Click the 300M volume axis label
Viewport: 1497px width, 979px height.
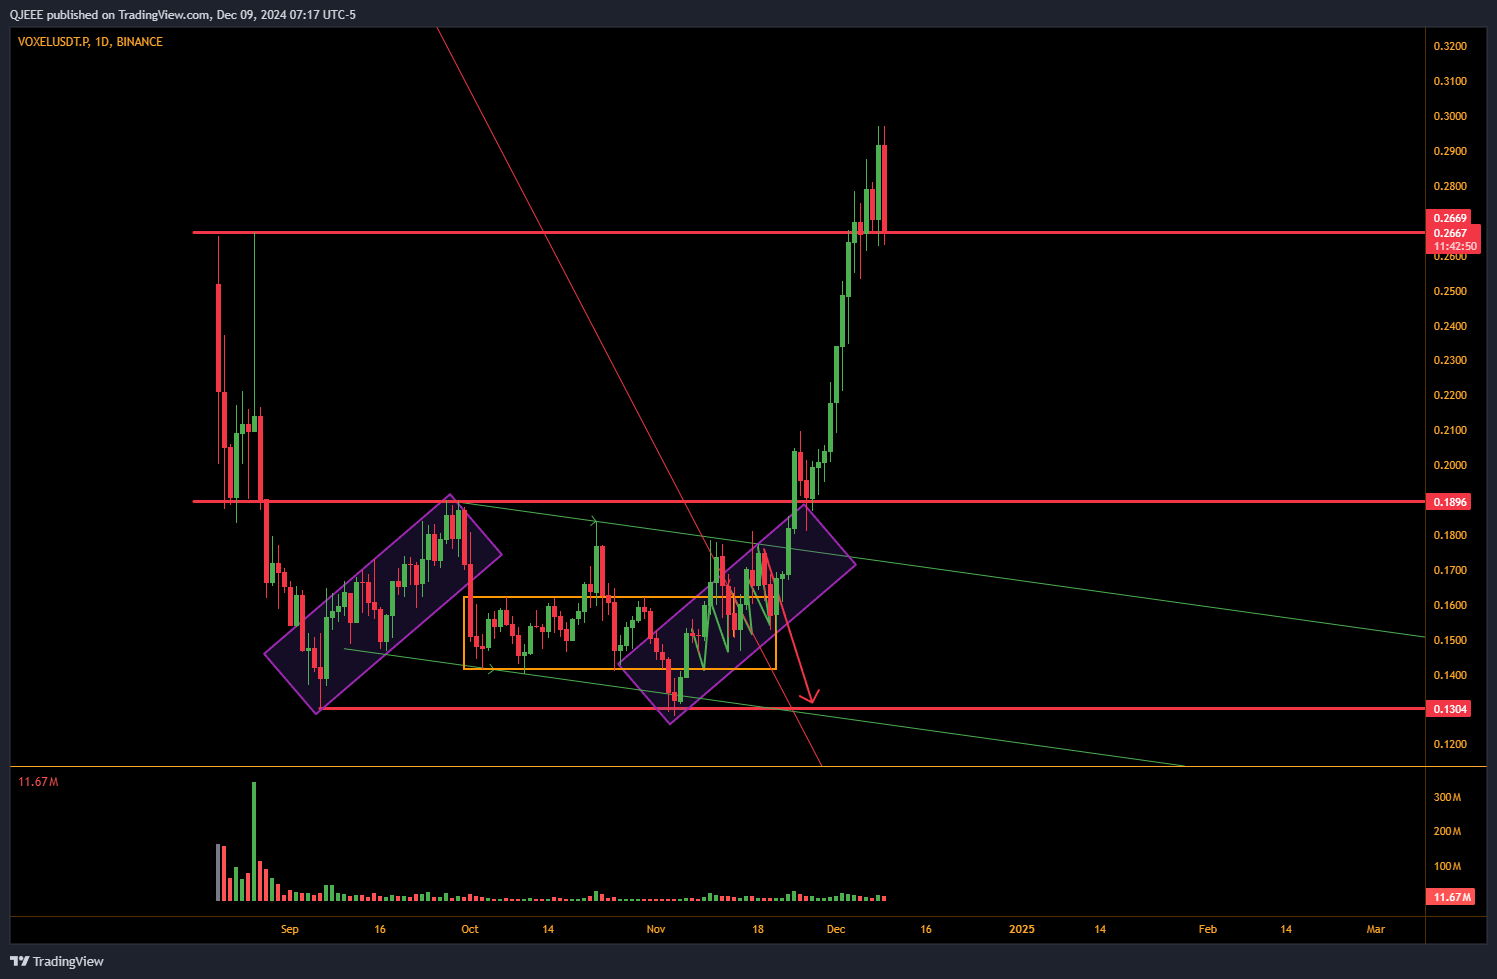(1447, 797)
